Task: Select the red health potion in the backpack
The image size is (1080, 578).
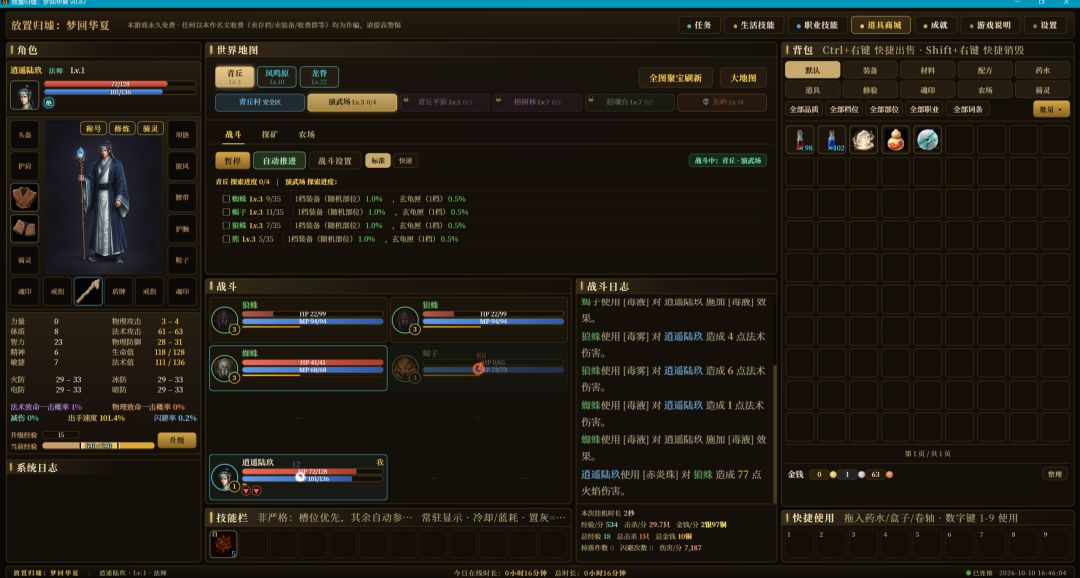Action: click(800, 140)
